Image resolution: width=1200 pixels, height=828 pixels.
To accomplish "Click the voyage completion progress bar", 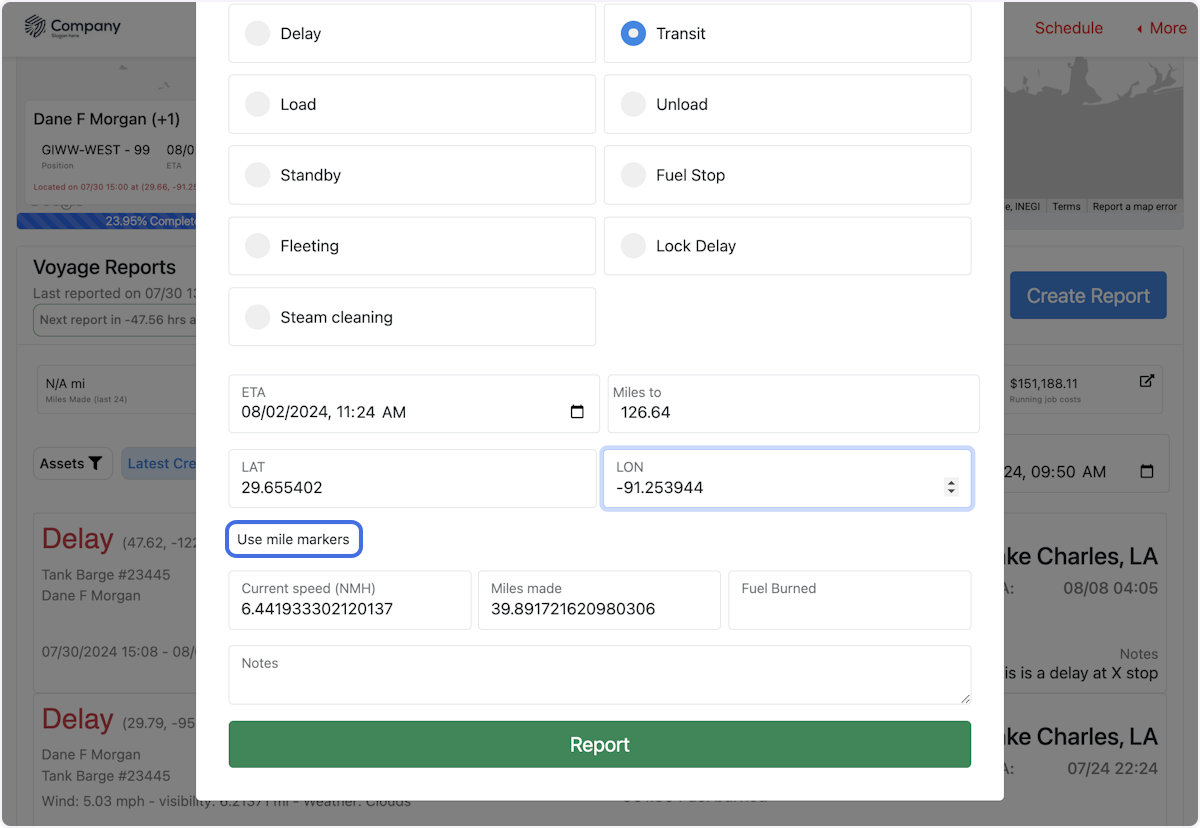I will [106, 221].
